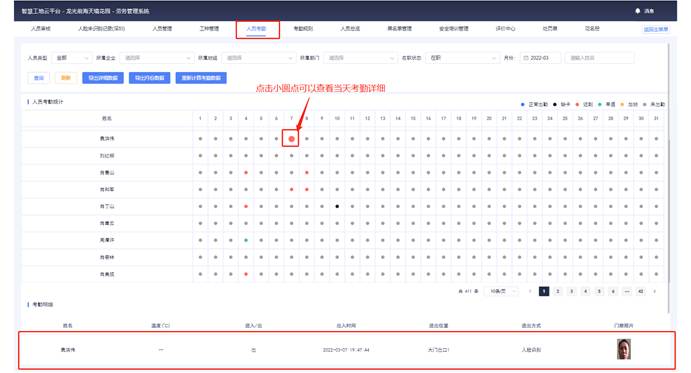Open the 所属企业 dropdown

point(157,58)
